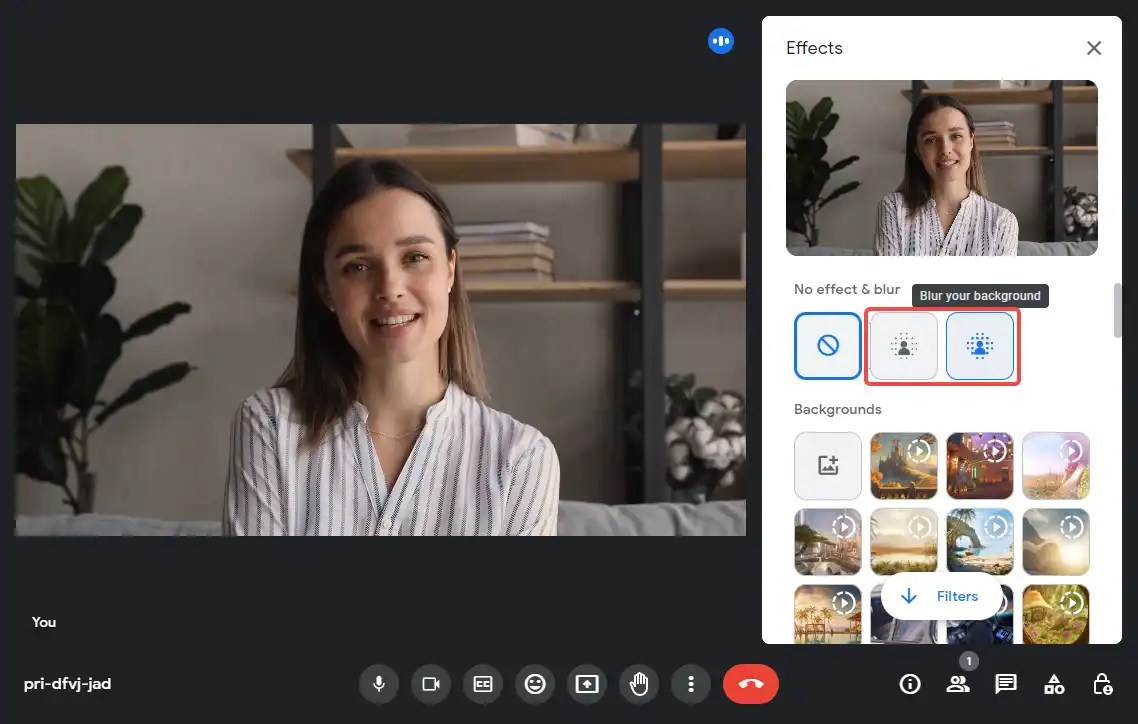Enable full background blur
The image size is (1138, 724).
click(979, 345)
